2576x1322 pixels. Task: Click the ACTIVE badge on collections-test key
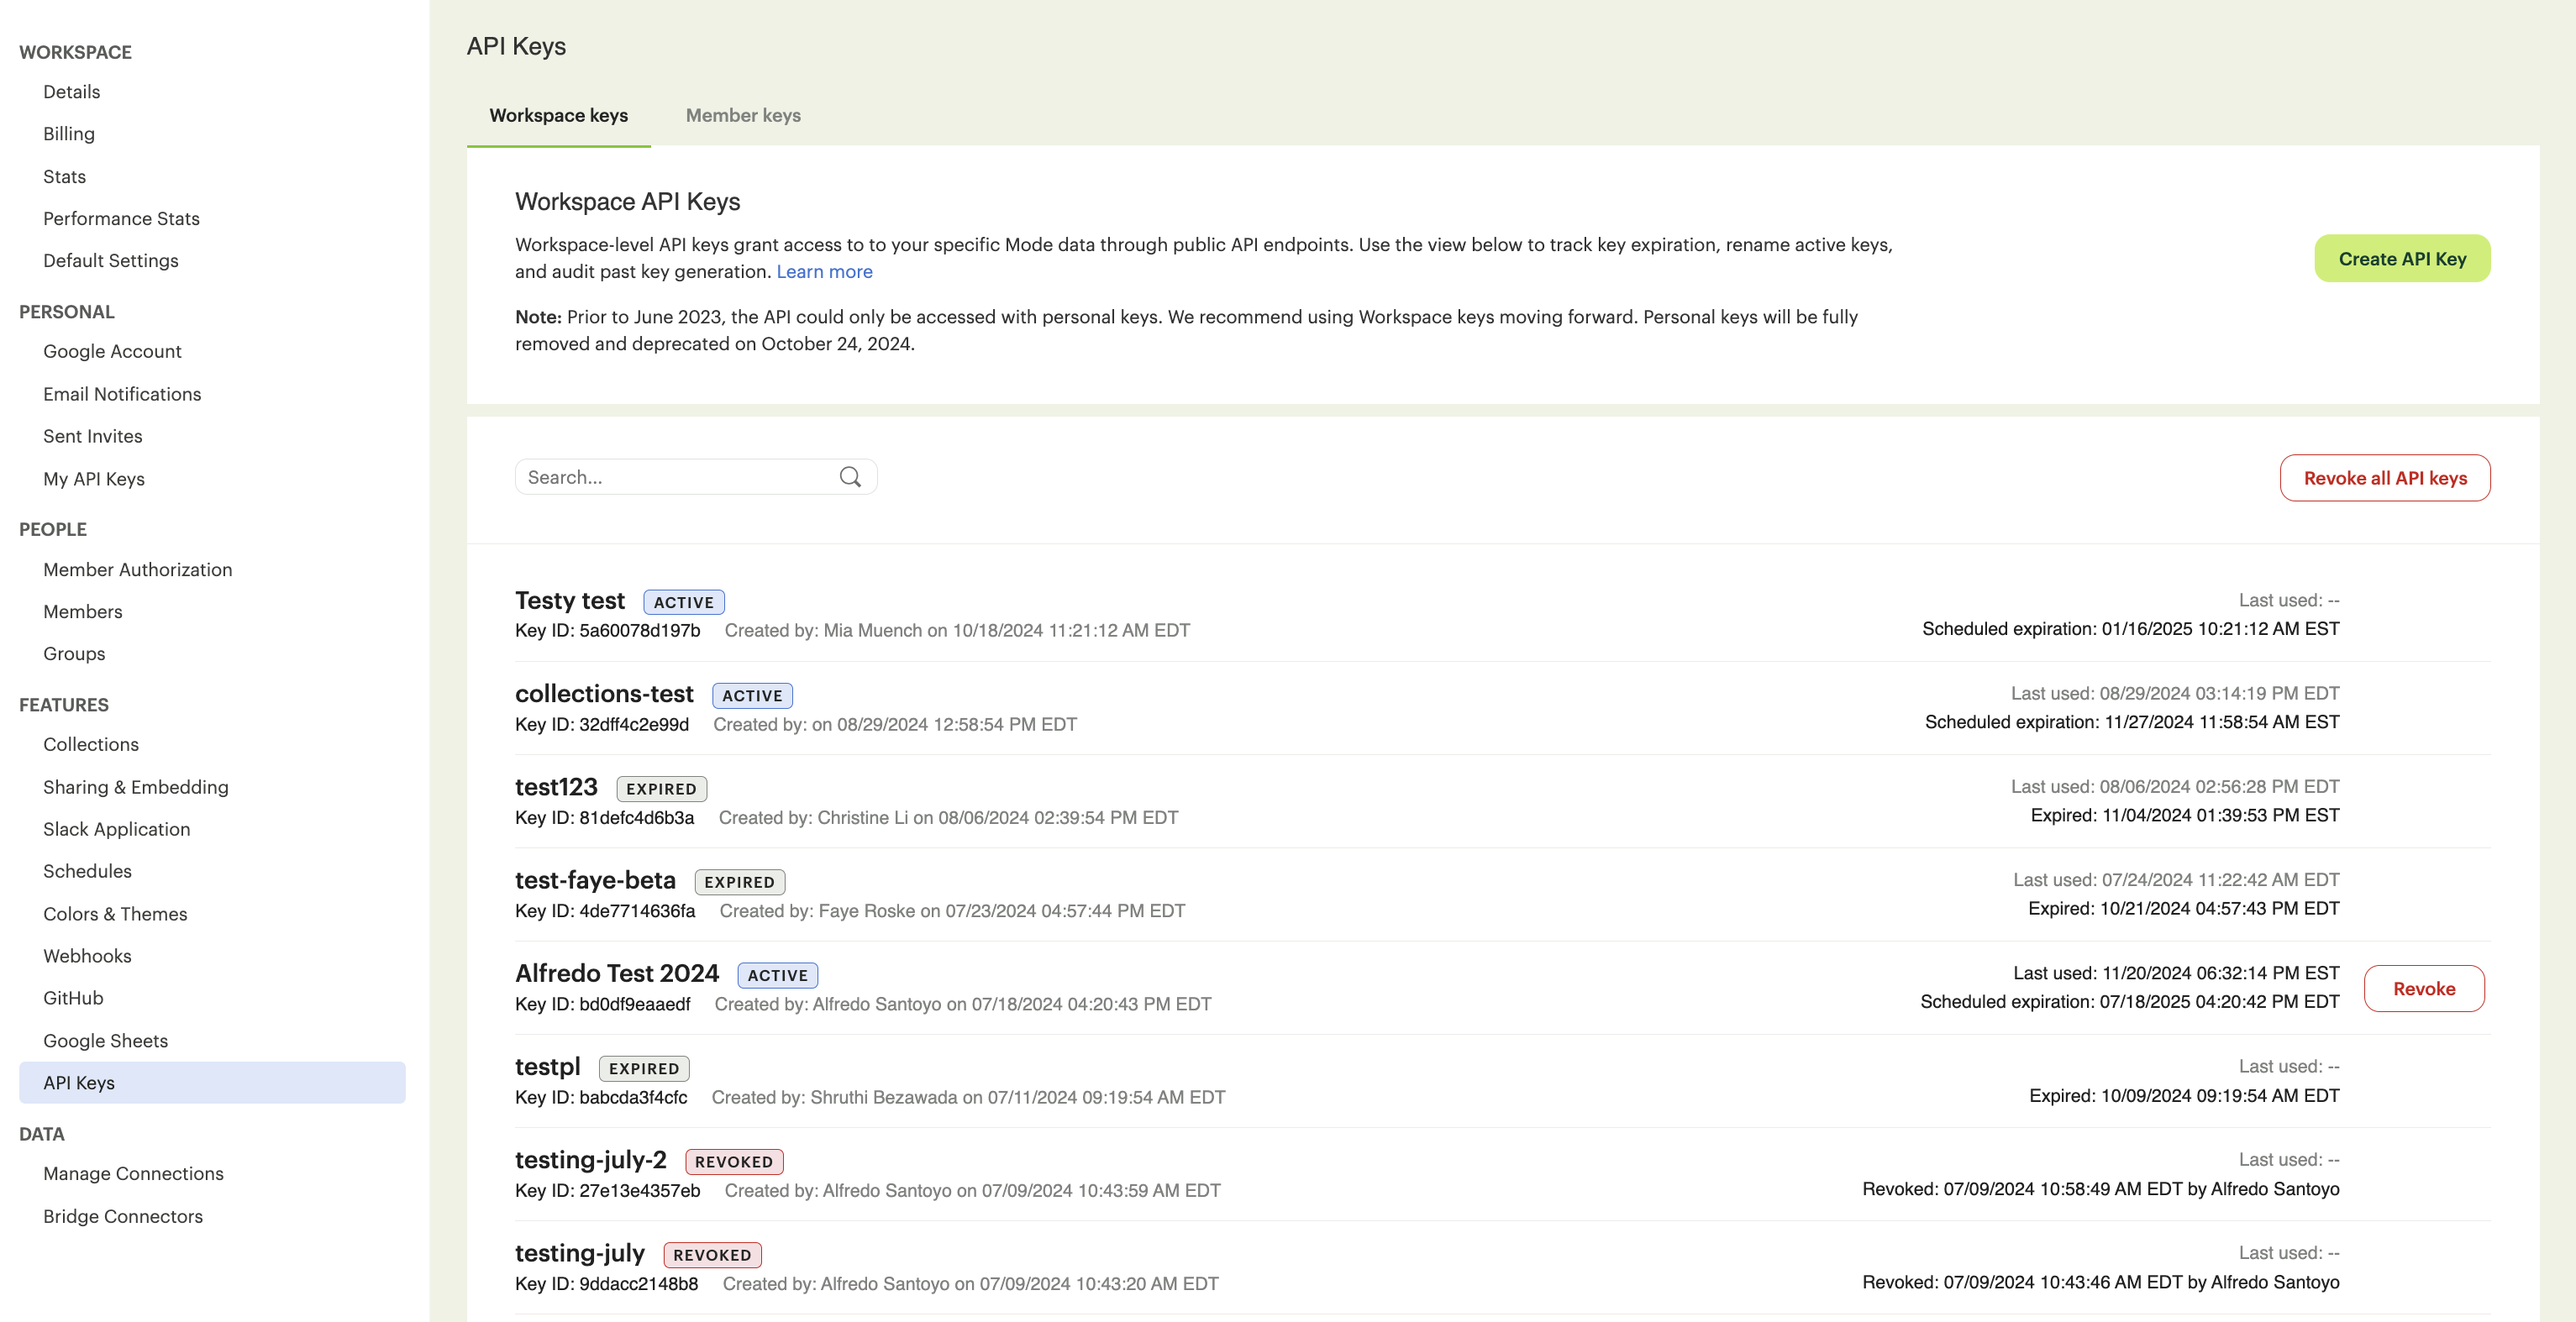750,693
